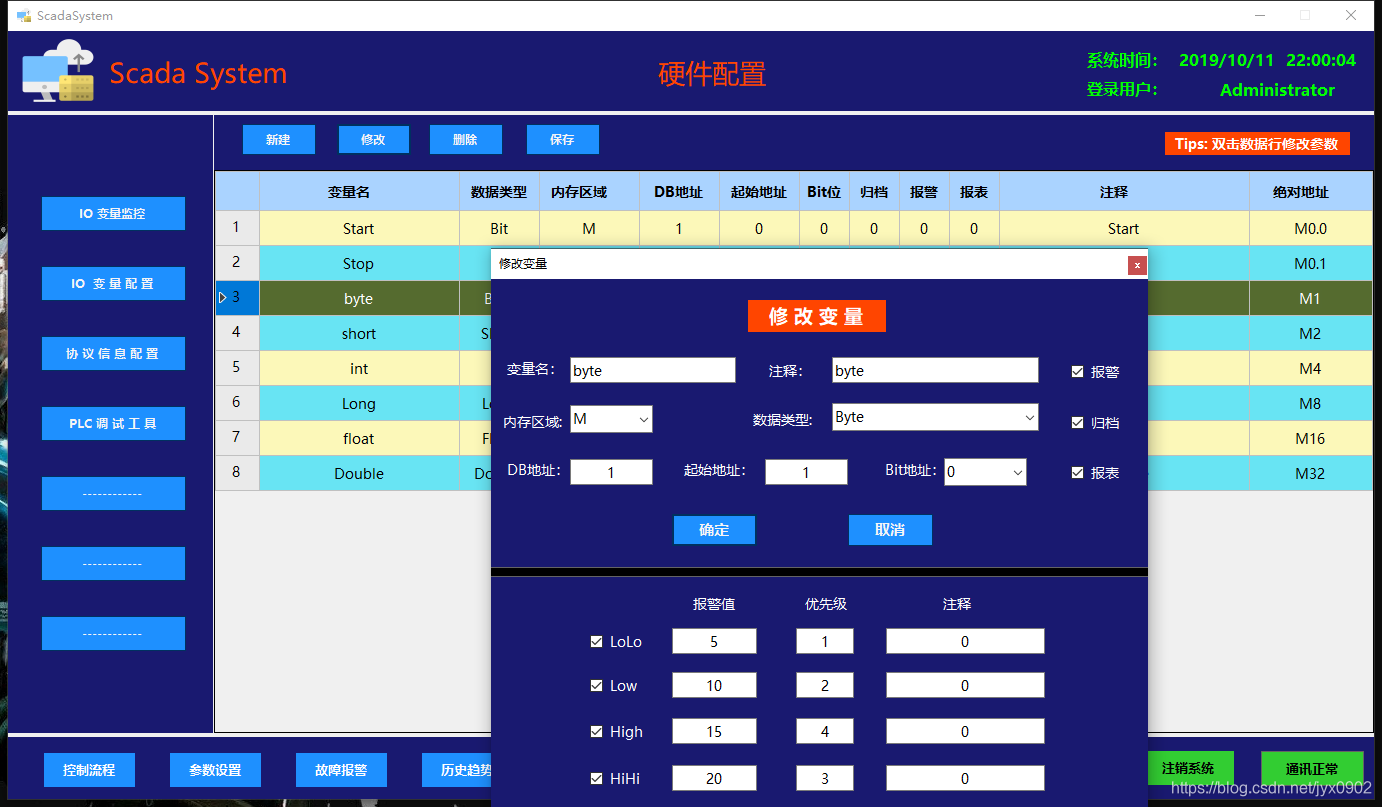Click the ScadaSystem title bar app icon
Image resolution: width=1382 pixels, height=807 pixels.
click(x=24, y=16)
